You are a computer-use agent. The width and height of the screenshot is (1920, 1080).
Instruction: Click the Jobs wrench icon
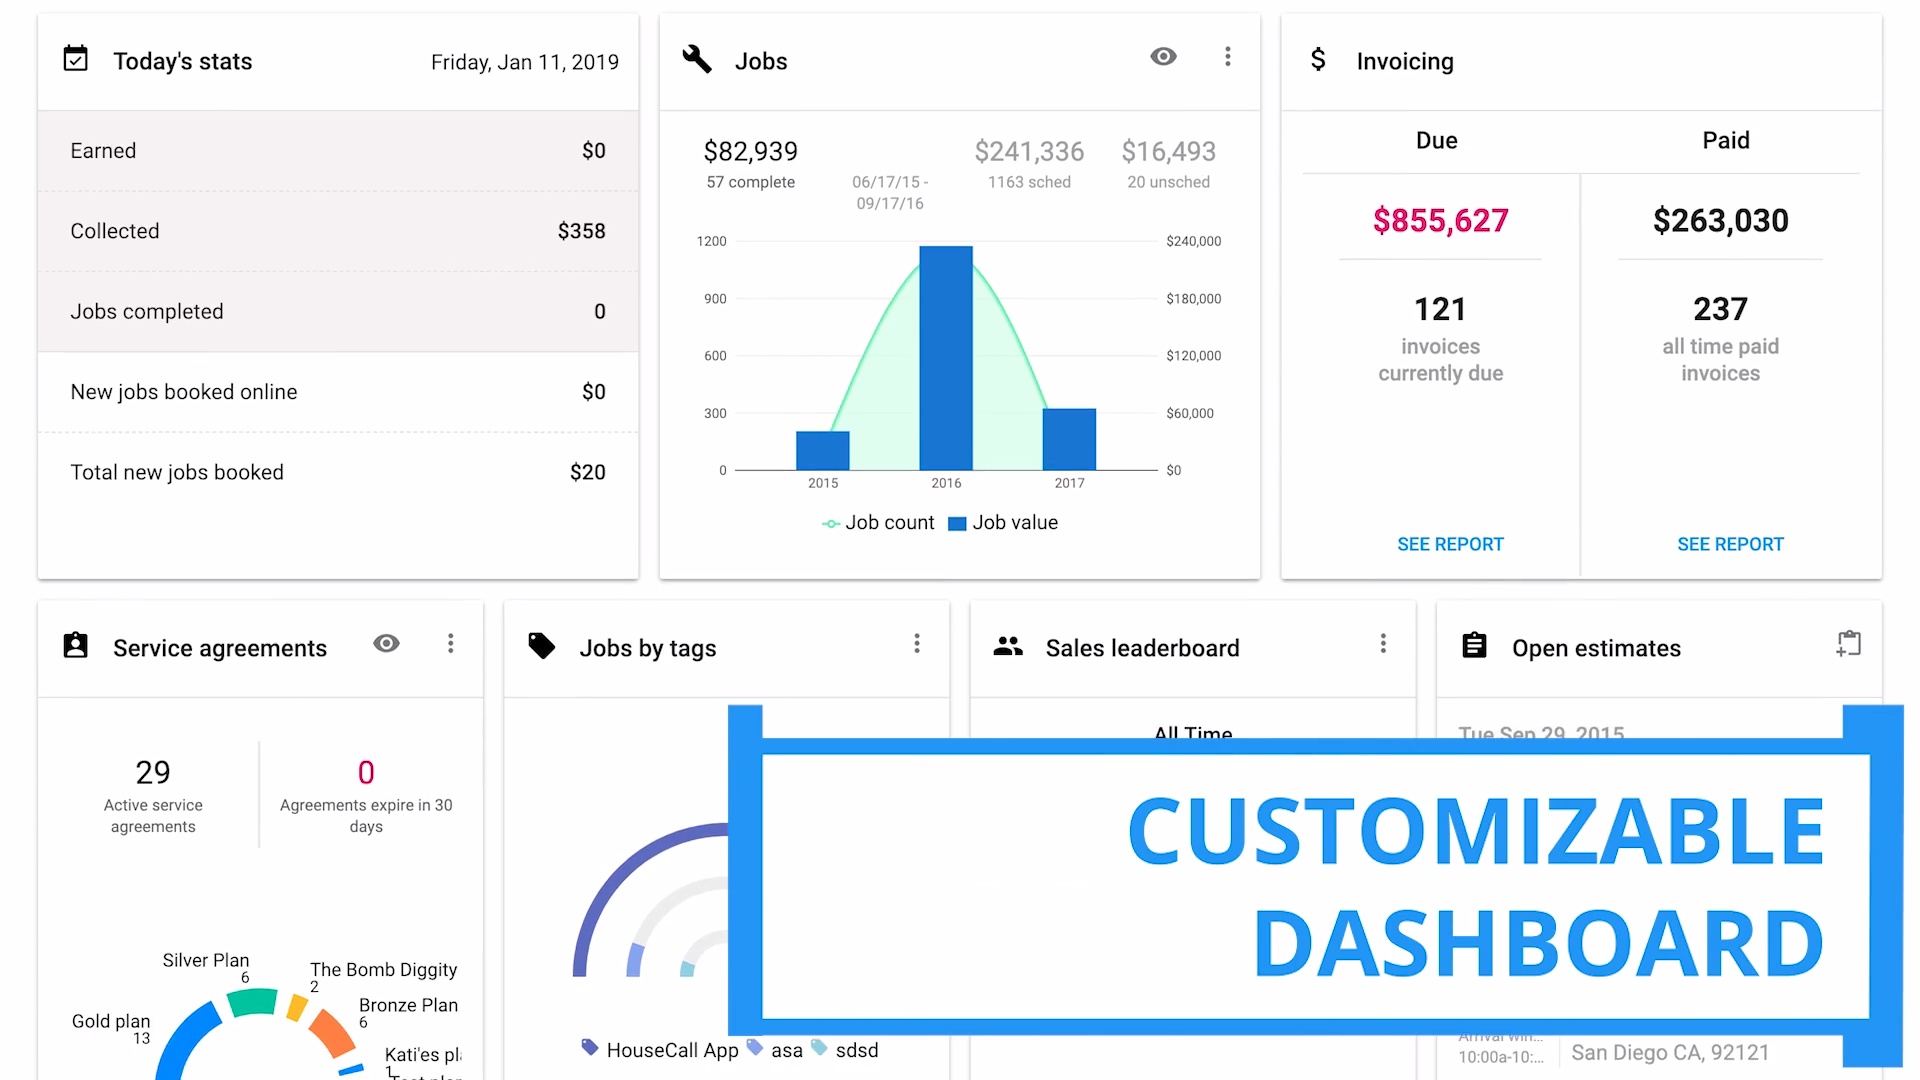[697, 59]
